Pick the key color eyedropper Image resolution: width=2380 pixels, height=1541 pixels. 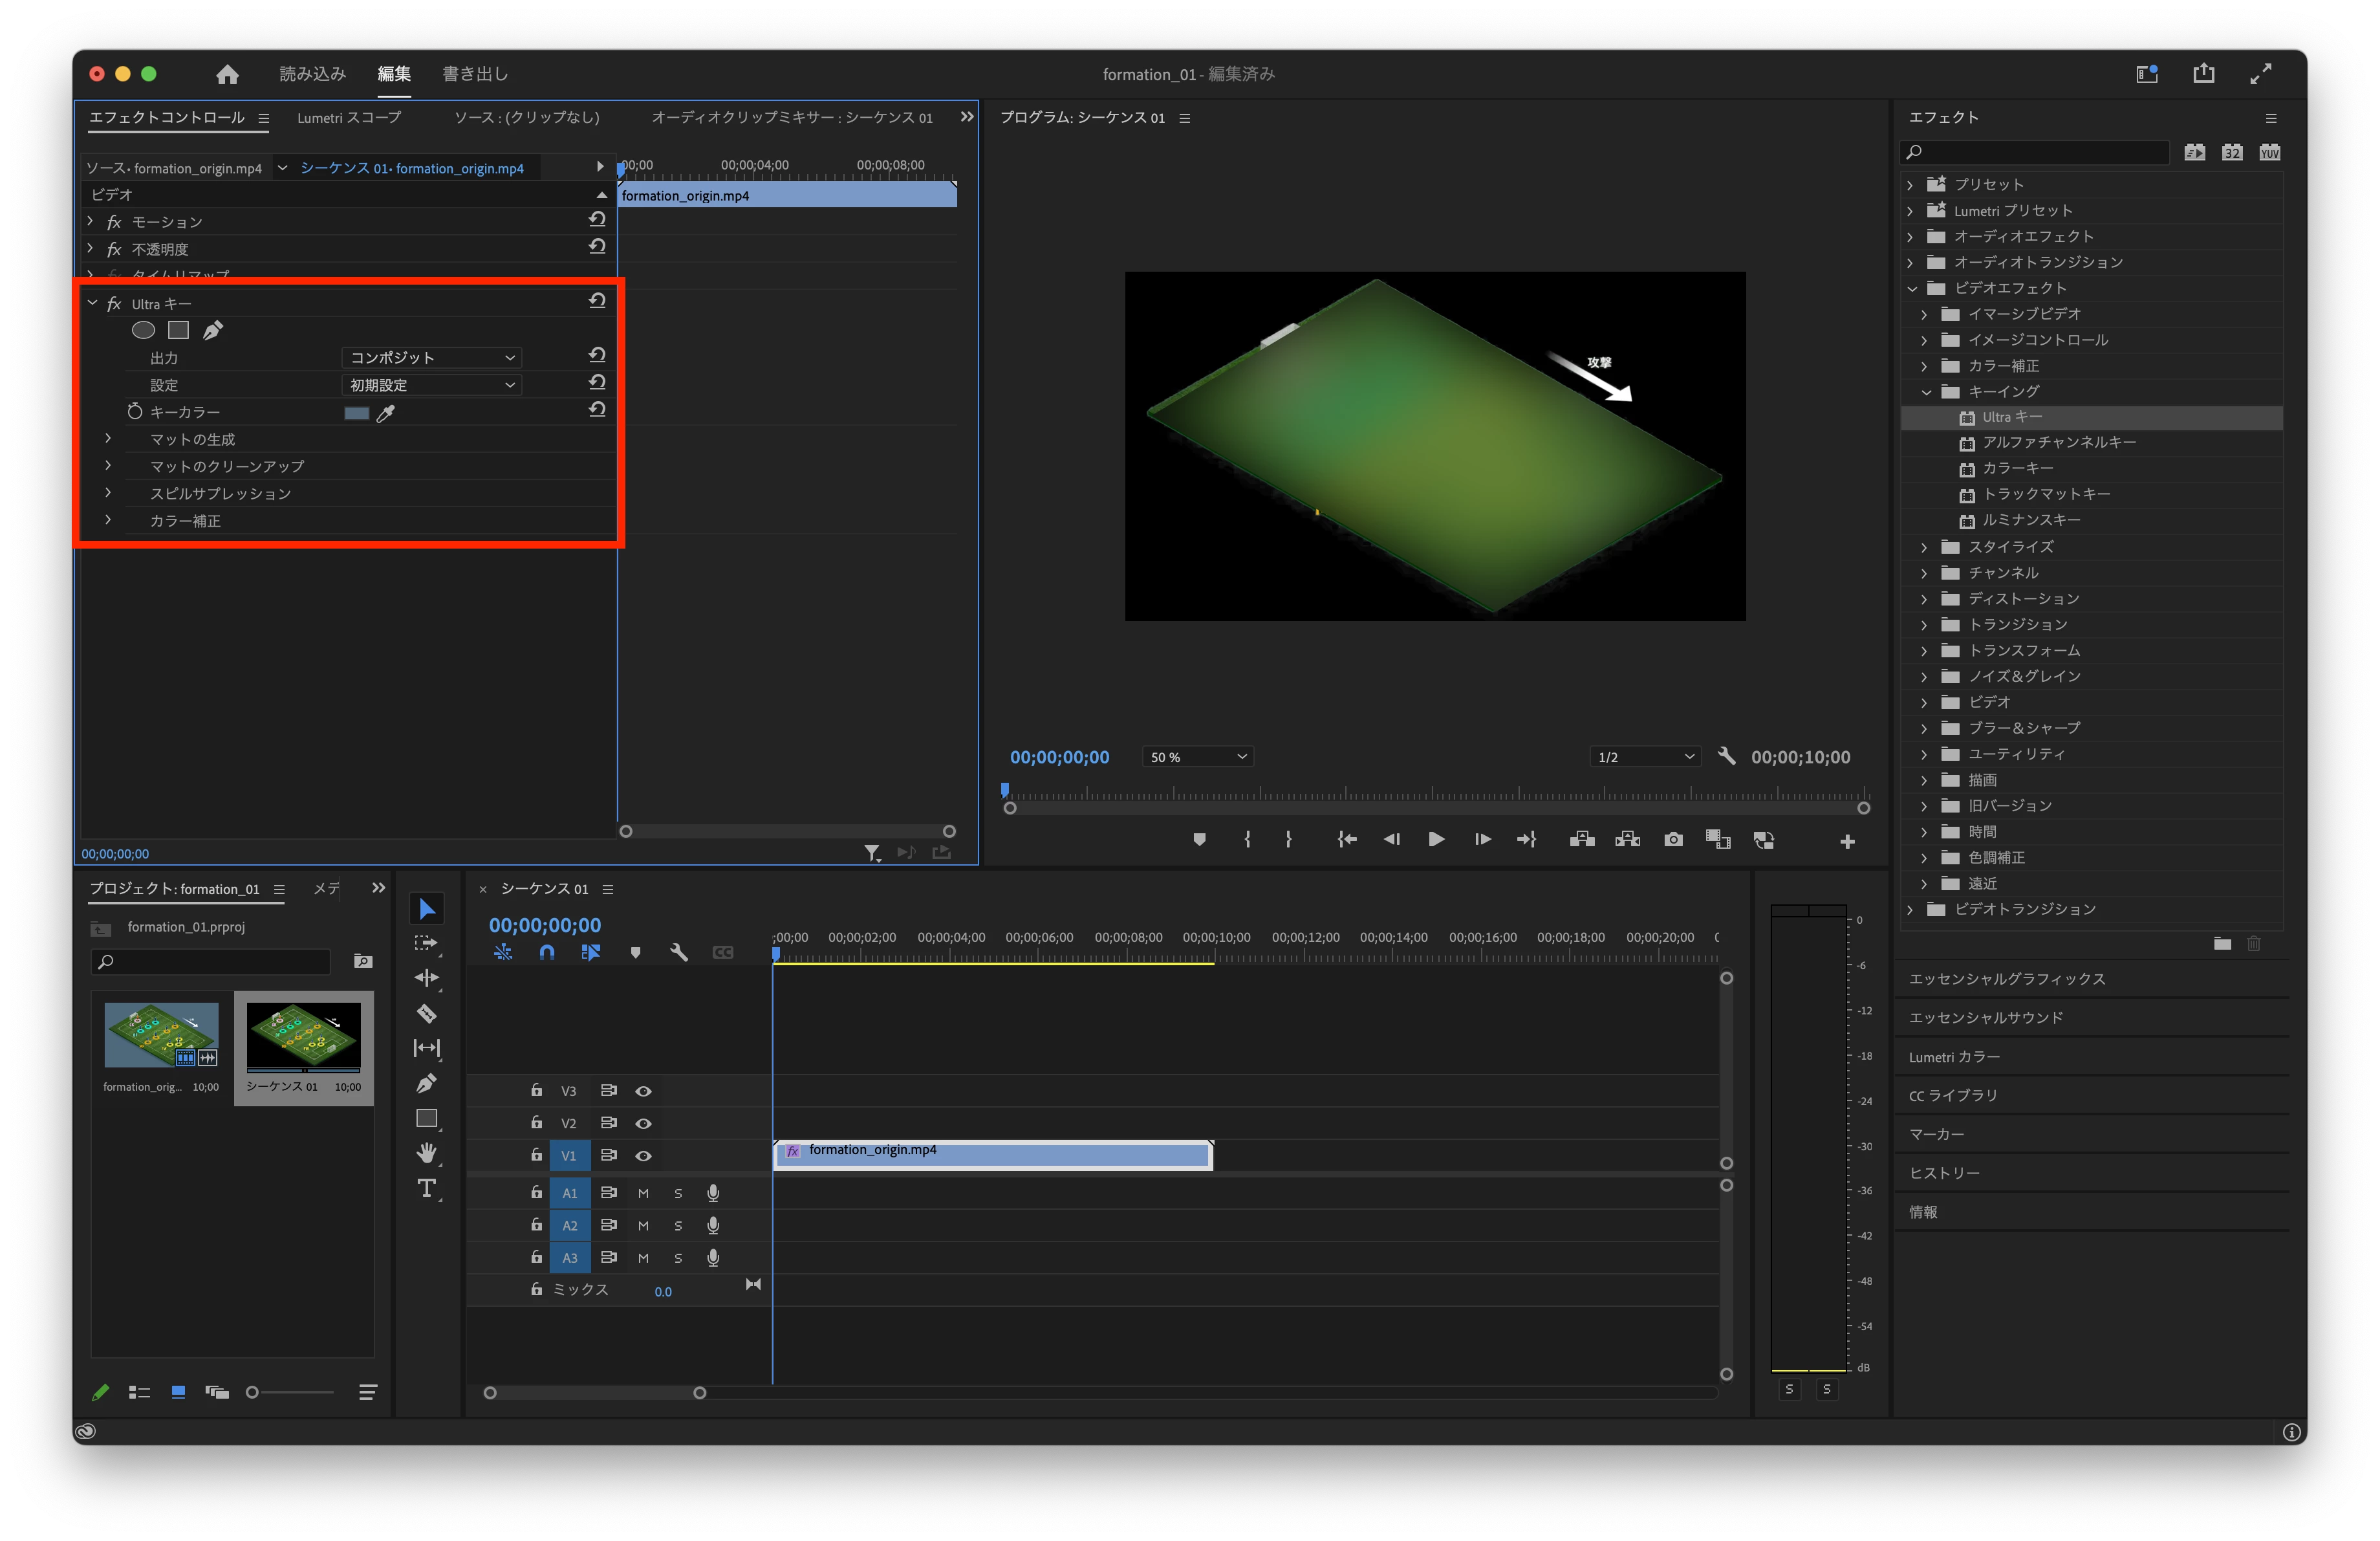385,413
